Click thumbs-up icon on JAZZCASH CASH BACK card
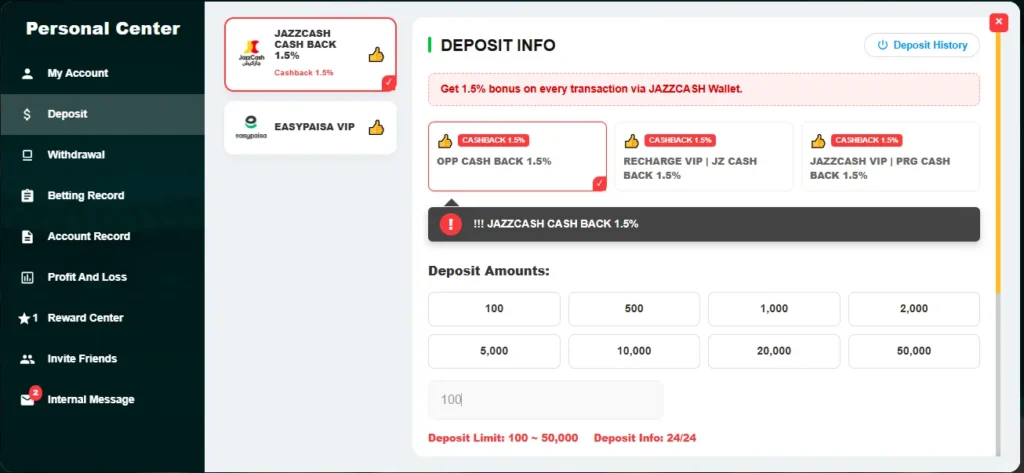 376,55
